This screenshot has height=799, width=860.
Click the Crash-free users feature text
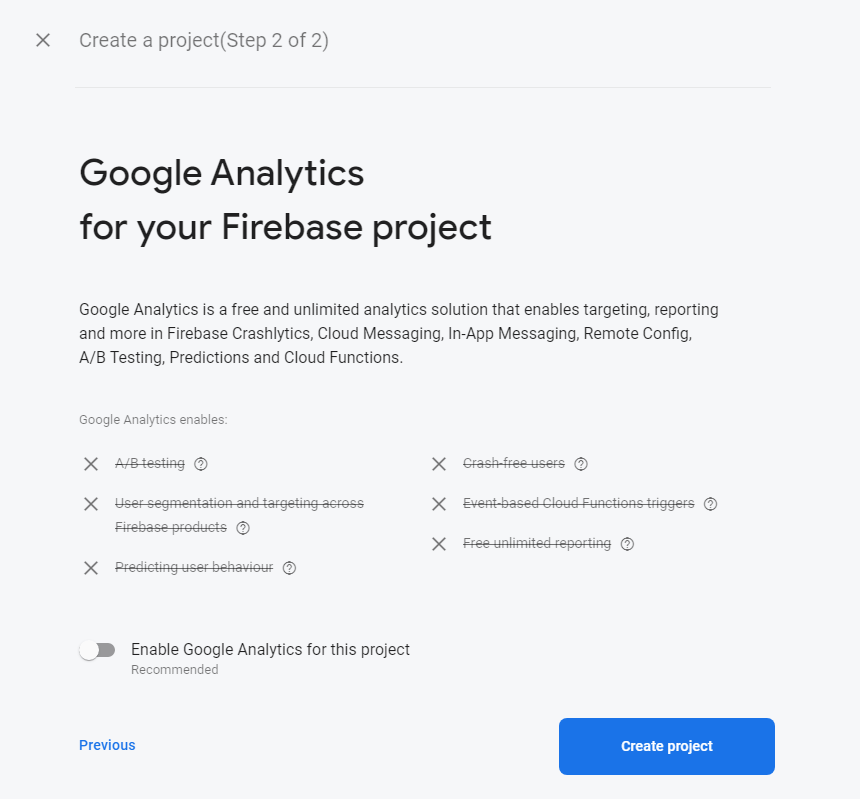pos(514,464)
